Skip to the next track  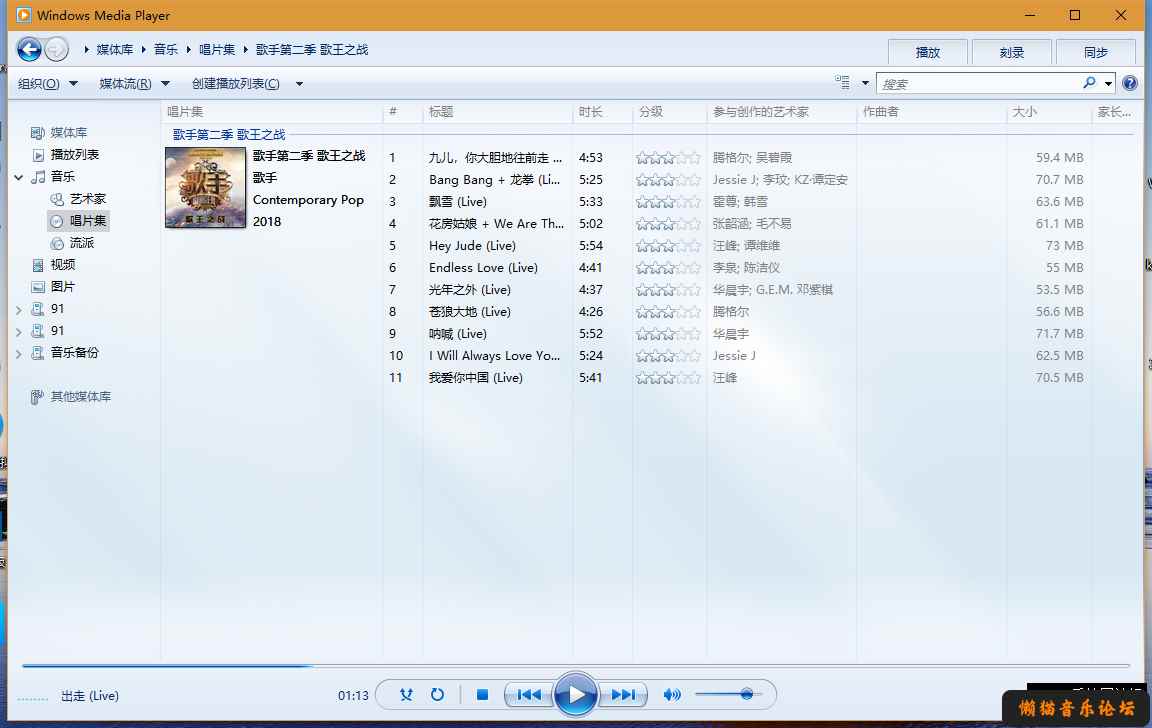(x=623, y=695)
